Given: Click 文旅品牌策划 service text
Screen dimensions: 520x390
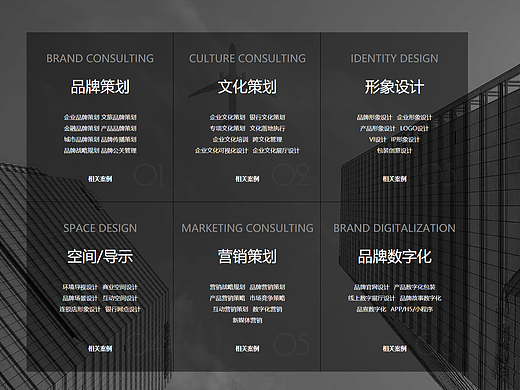Looking at the screenshot, I should coord(119,117).
